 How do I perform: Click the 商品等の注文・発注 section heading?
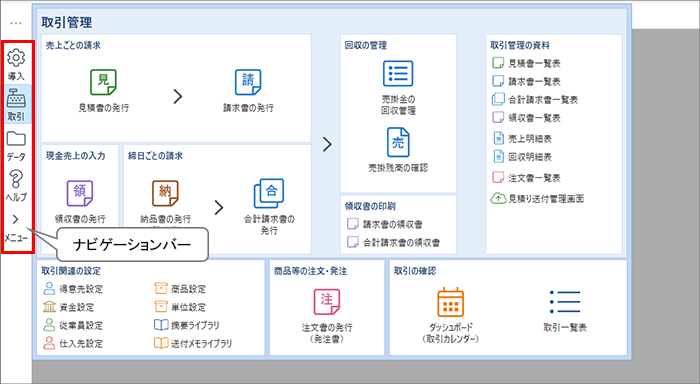(310, 271)
